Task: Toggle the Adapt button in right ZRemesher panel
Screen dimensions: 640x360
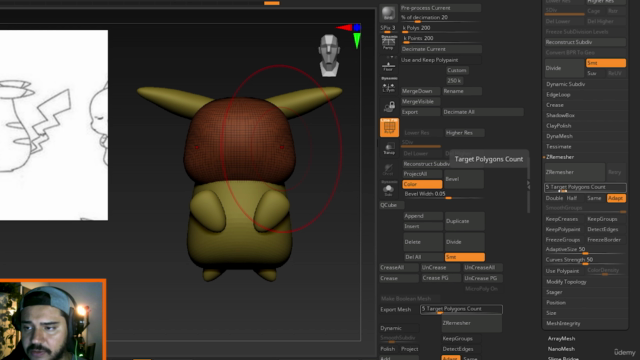Action: click(616, 198)
